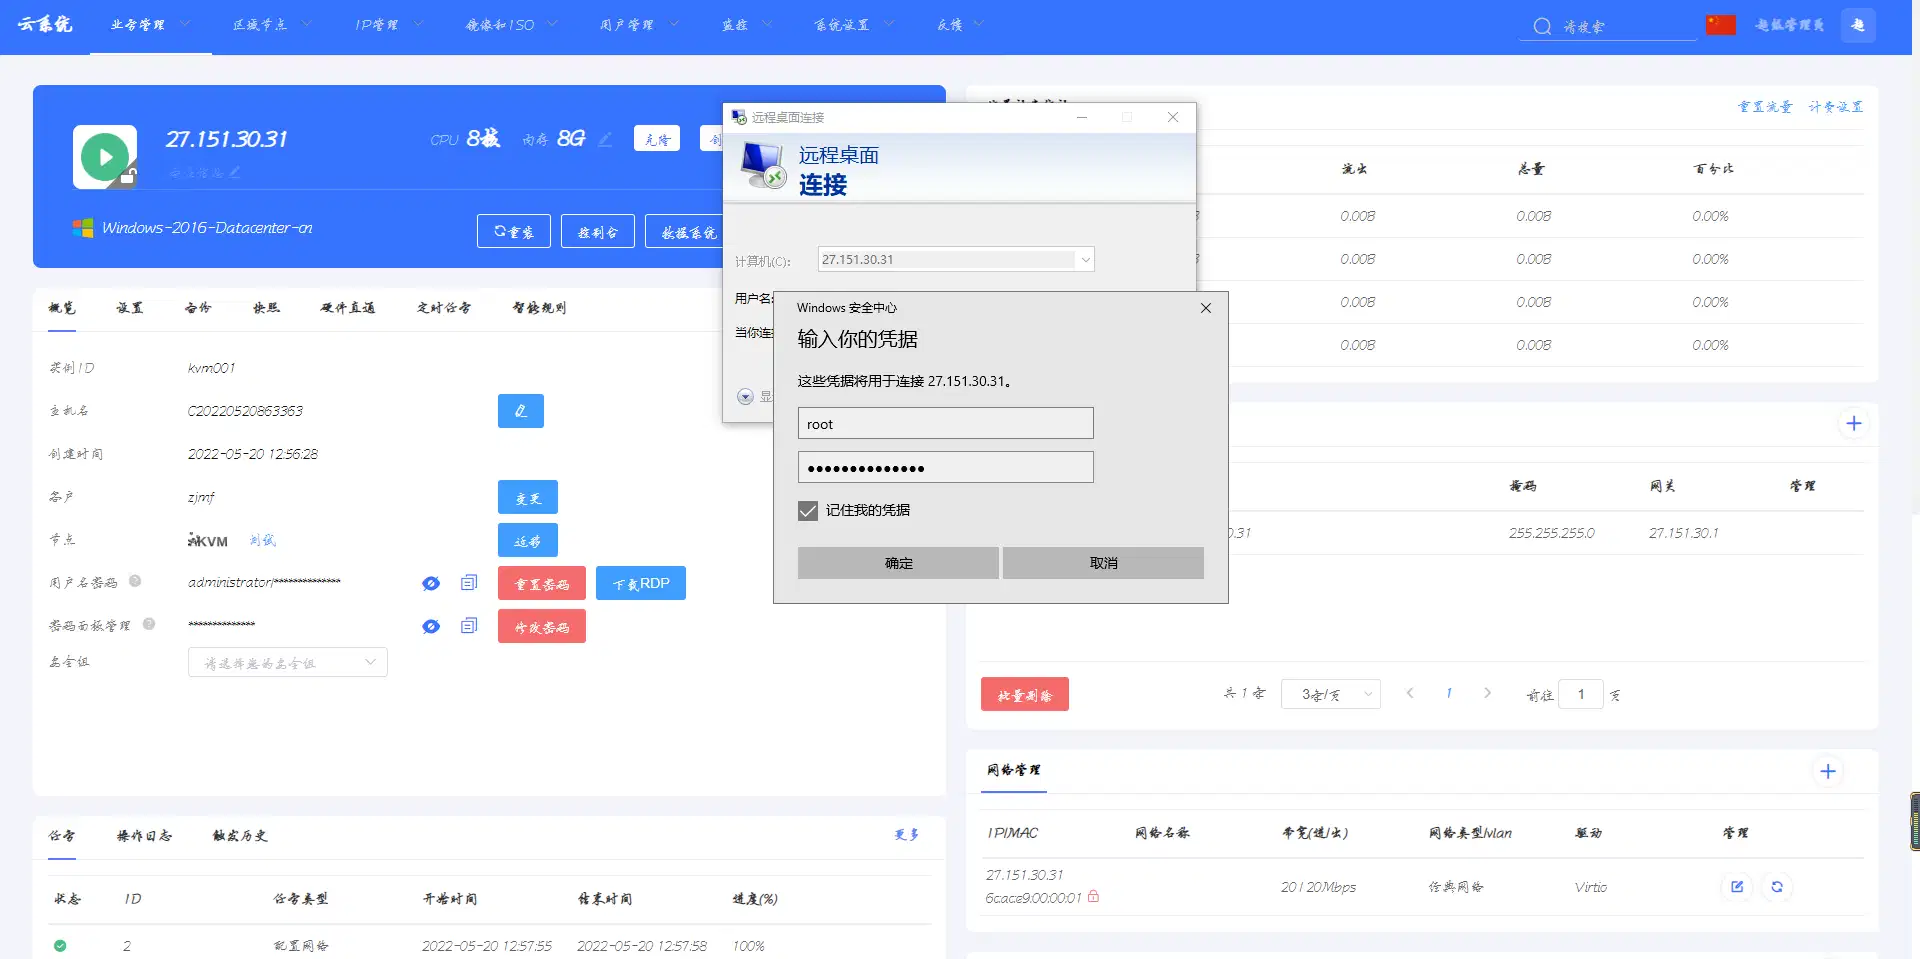Click the 下载RDP button

coord(641,583)
